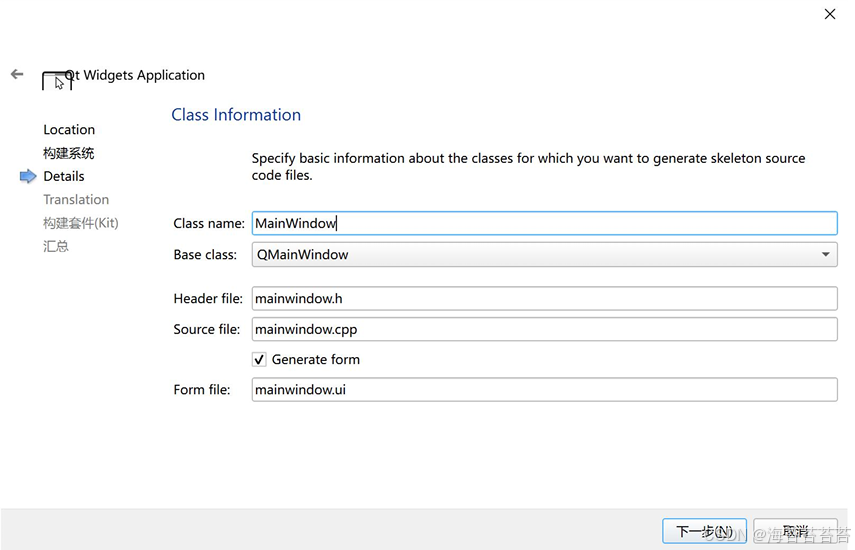Click the Class Information heading
The image size is (855, 550).
pos(236,115)
